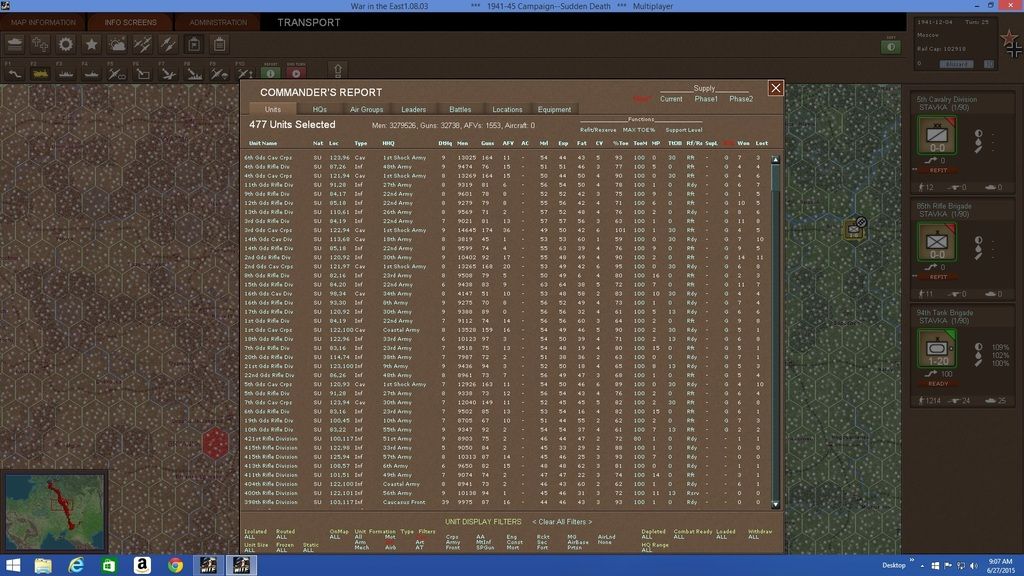
Task: Click the red End Turn play button
Action: (x=296, y=73)
